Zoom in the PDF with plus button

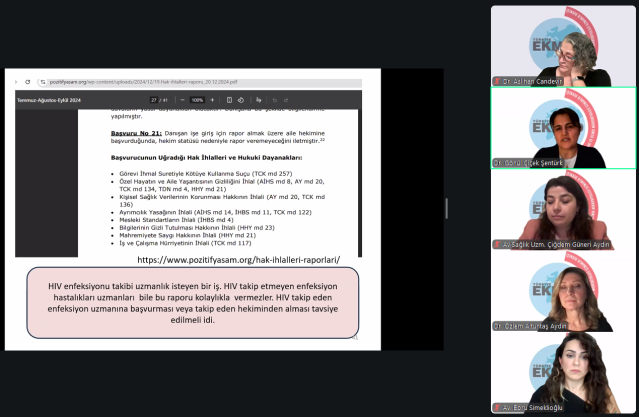click(x=213, y=100)
